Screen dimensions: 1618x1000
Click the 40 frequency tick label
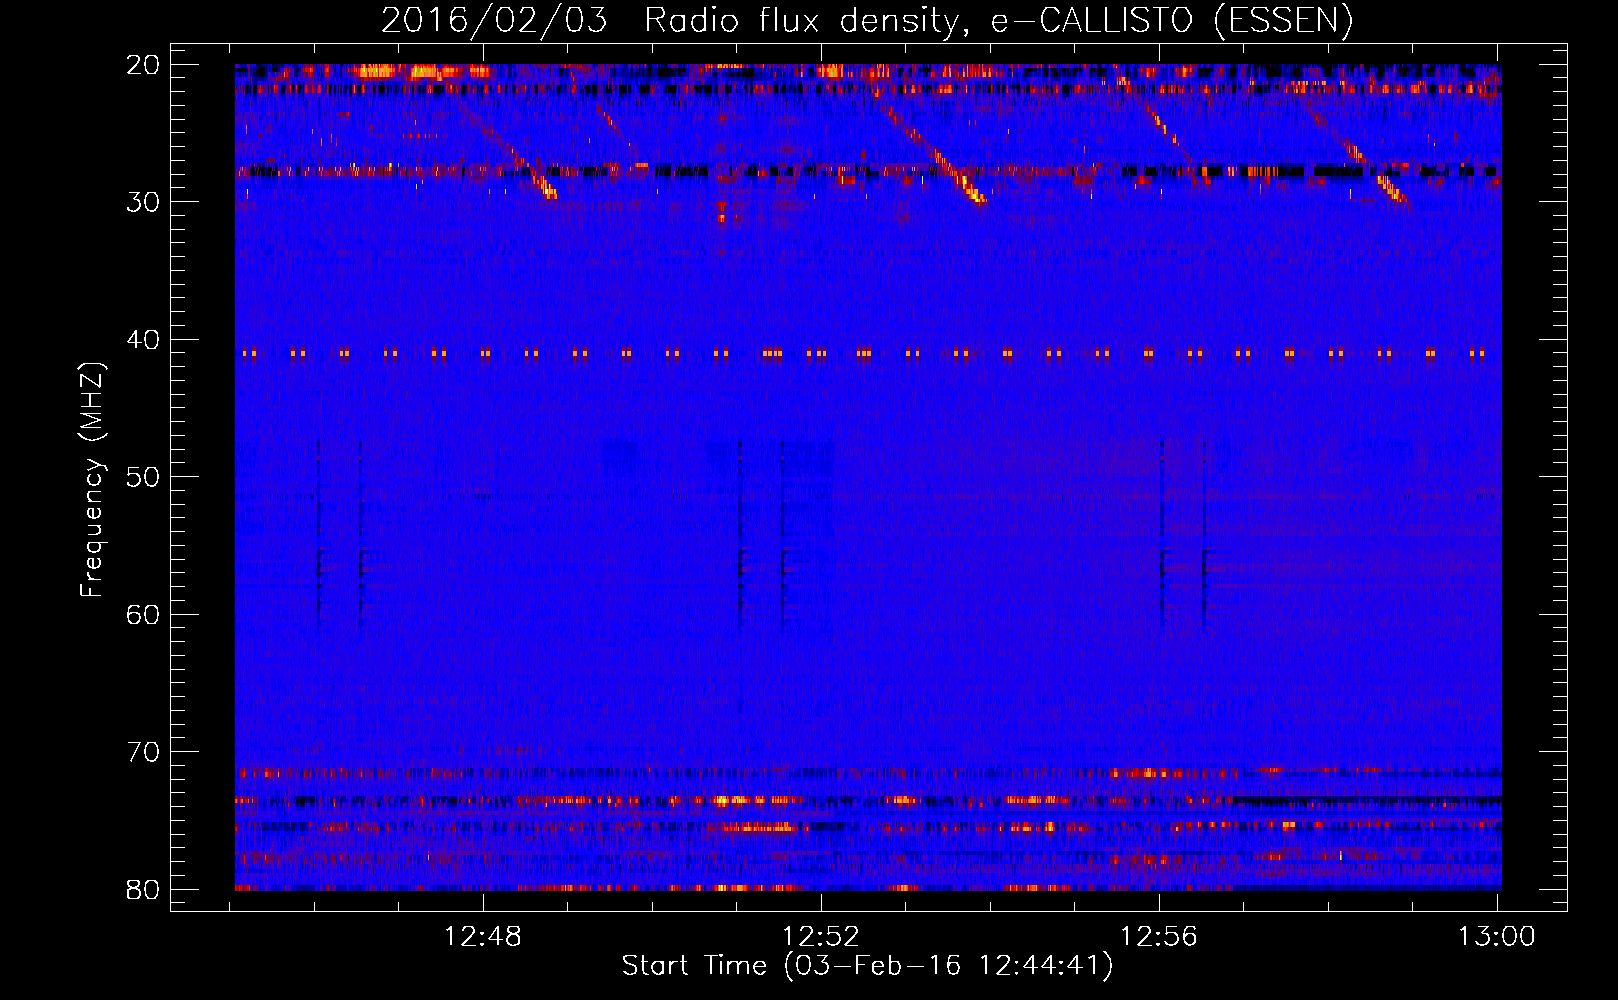pos(144,340)
